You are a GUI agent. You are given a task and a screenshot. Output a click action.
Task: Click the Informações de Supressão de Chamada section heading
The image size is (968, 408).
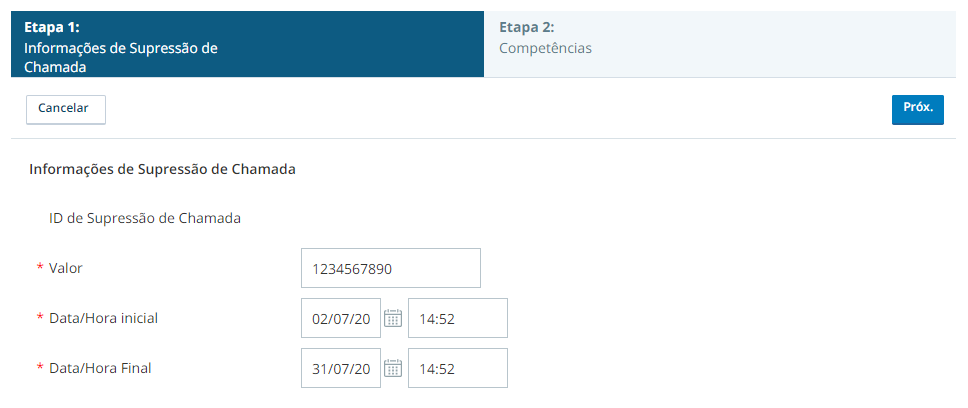[162, 170]
